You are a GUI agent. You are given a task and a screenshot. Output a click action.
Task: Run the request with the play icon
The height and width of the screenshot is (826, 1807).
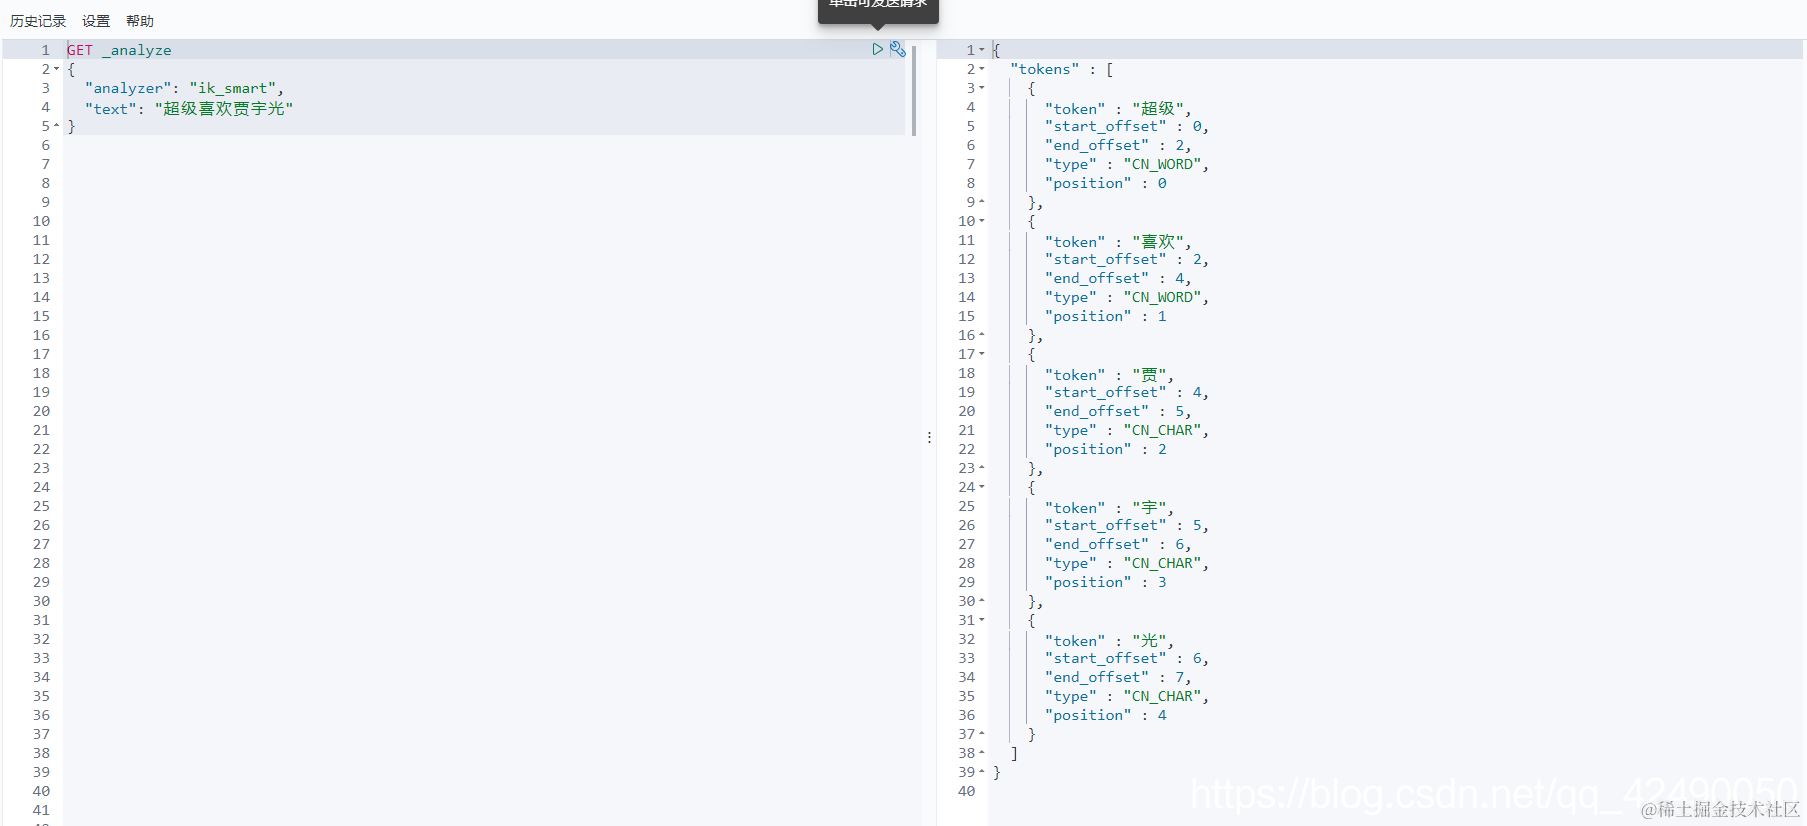(x=877, y=49)
